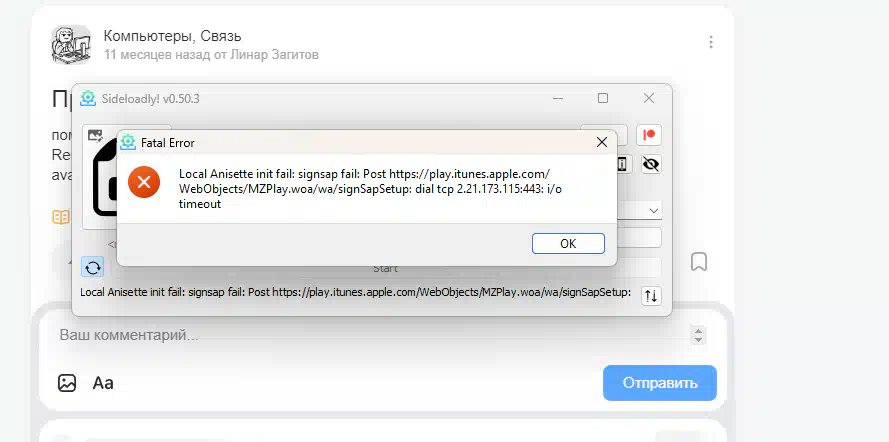Maximize the Sideloadly window

pyautogui.click(x=603, y=98)
